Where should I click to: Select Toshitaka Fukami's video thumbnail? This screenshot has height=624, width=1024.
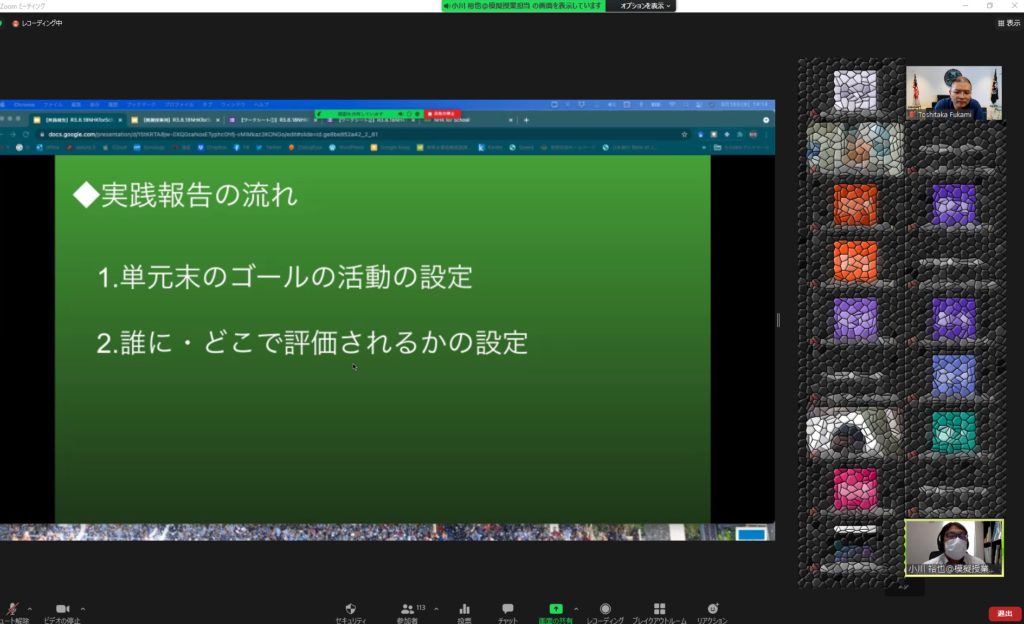point(953,93)
